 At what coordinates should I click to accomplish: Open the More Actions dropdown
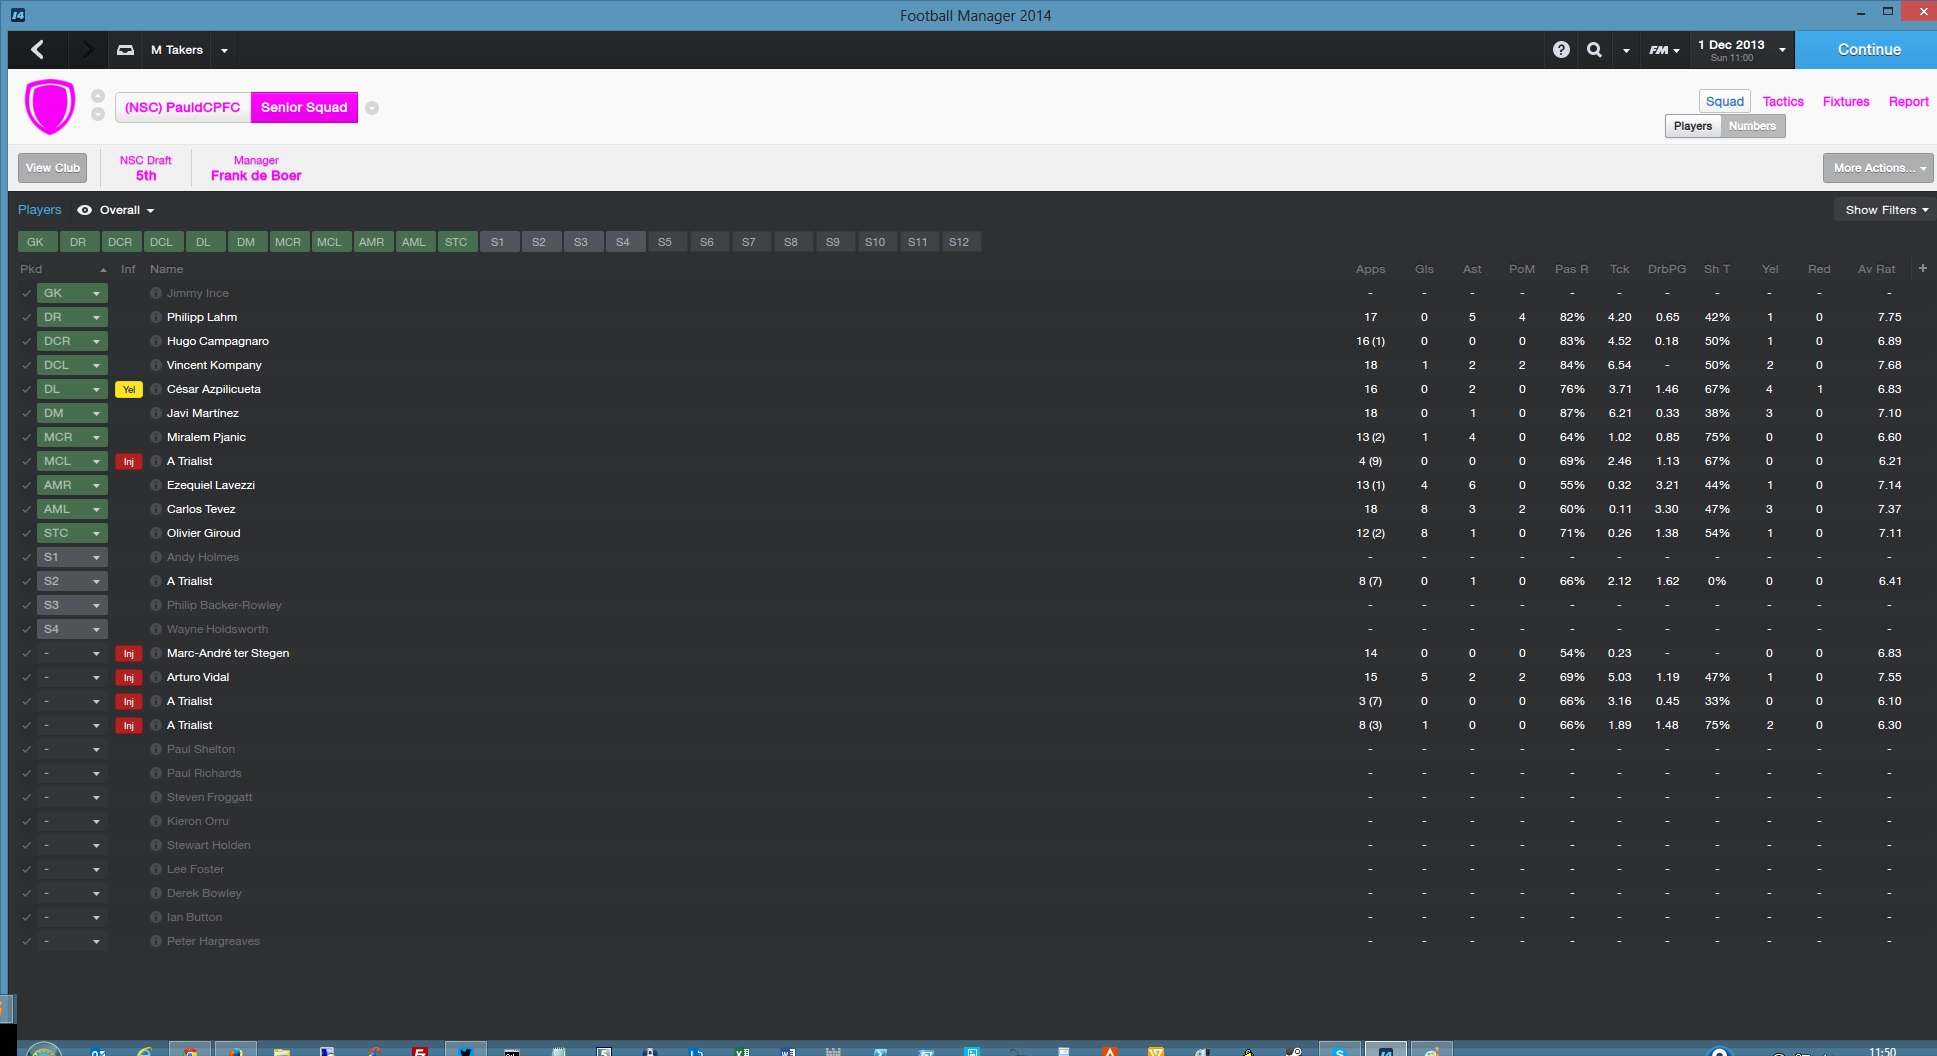tap(1878, 168)
